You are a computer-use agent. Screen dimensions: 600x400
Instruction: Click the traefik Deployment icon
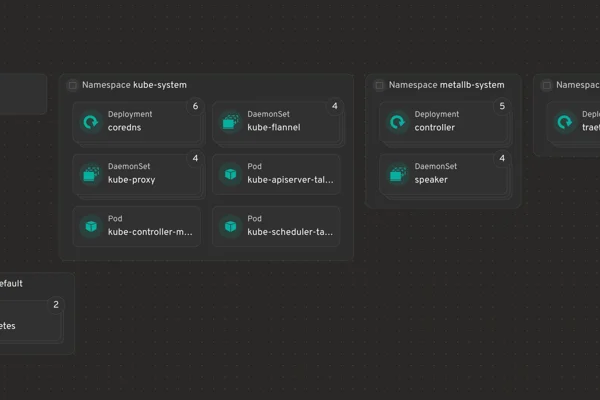[564, 122]
